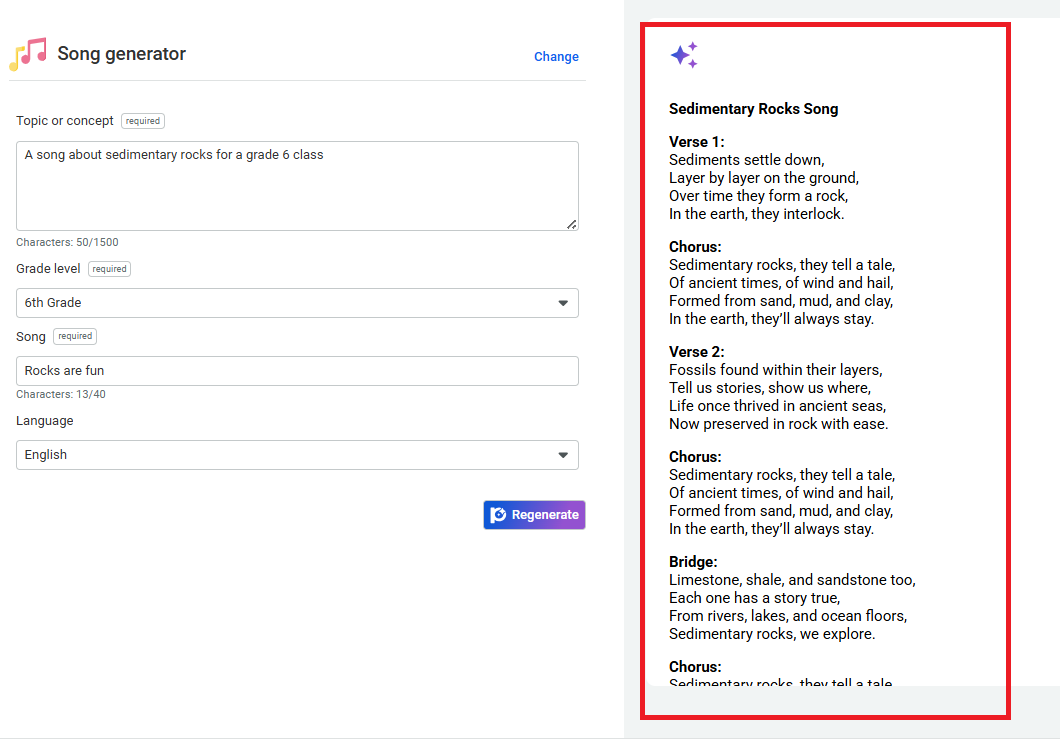
Task: Focus the Topic or concept text area
Action: pyautogui.click(x=297, y=185)
